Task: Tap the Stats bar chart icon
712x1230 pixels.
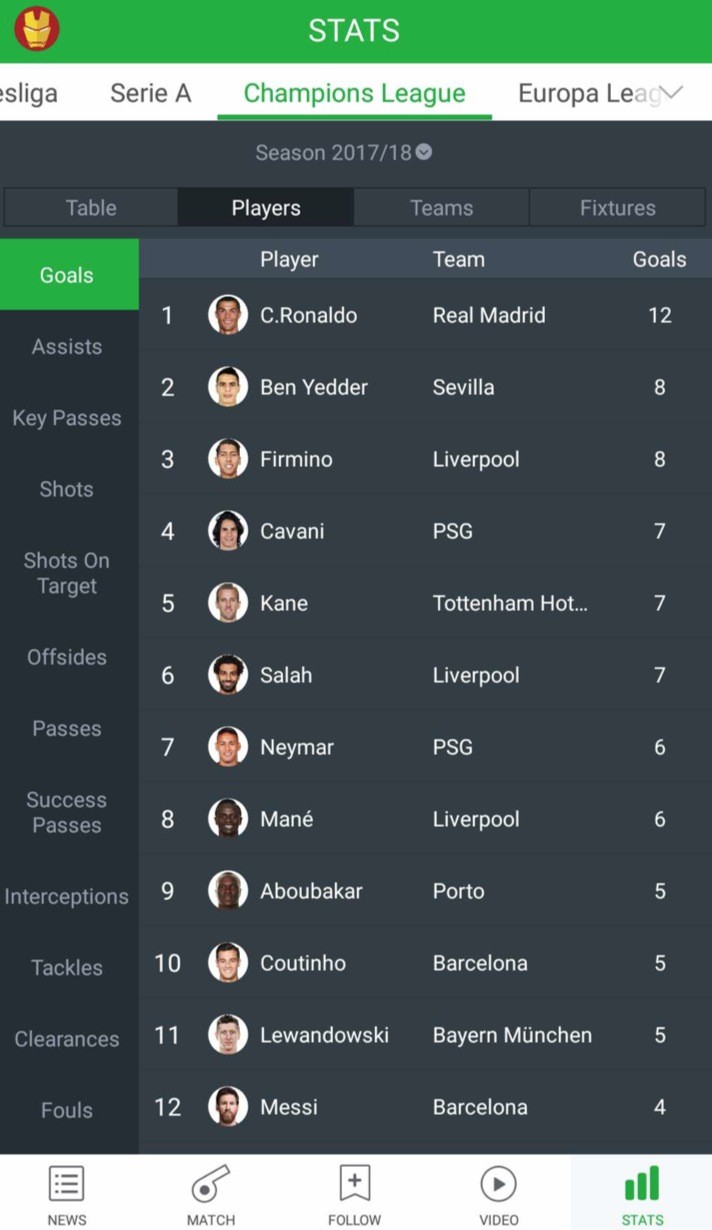Action: 642,1184
